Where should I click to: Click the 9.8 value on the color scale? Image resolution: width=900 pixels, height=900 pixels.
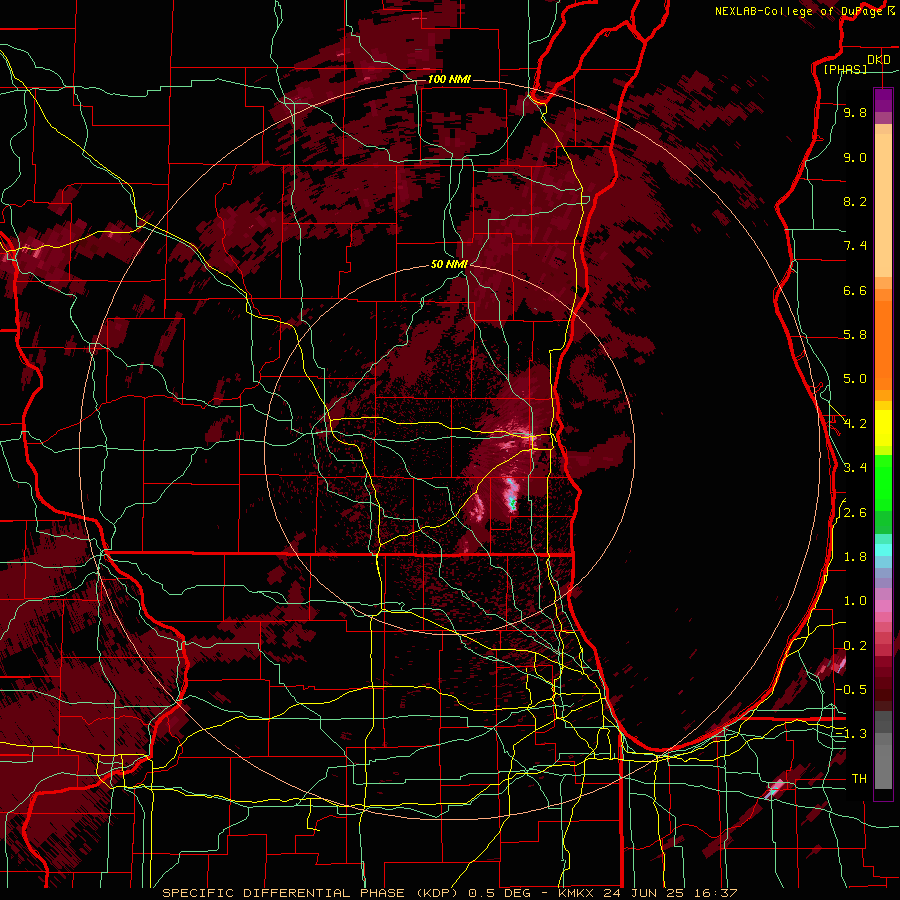click(855, 113)
